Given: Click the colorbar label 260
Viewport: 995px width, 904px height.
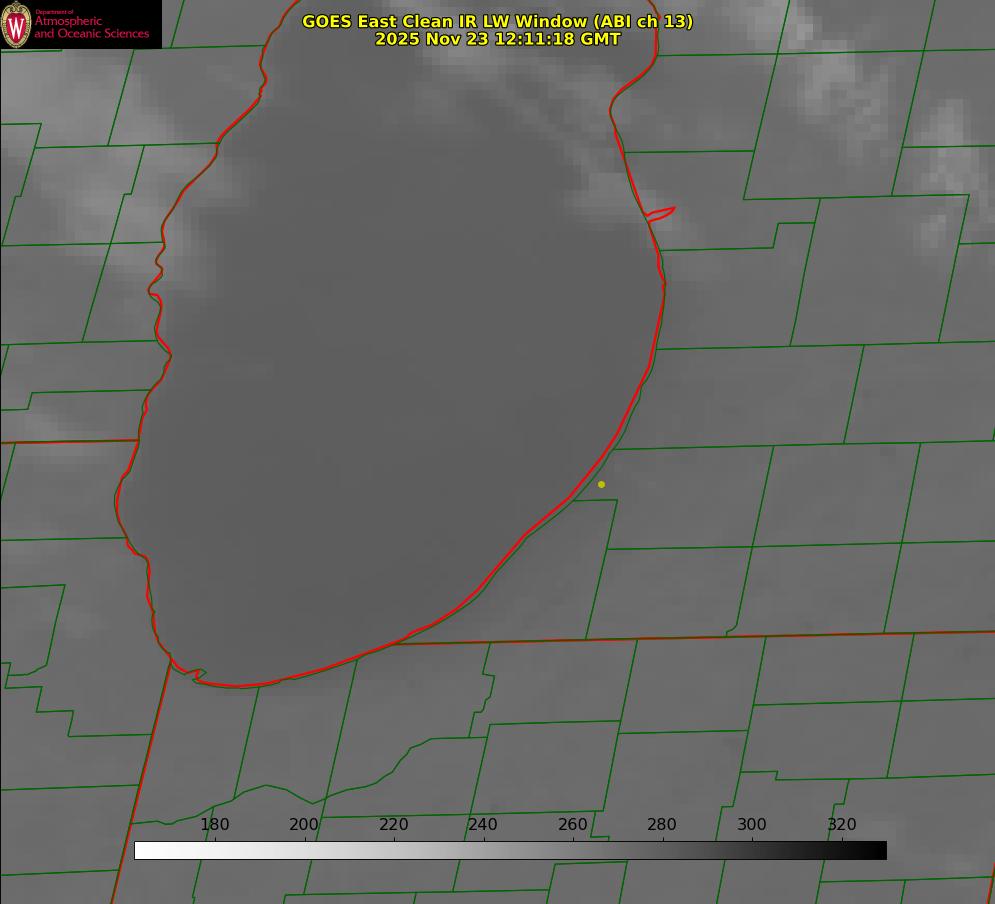Looking at the screenshot, I should [572, 824].
